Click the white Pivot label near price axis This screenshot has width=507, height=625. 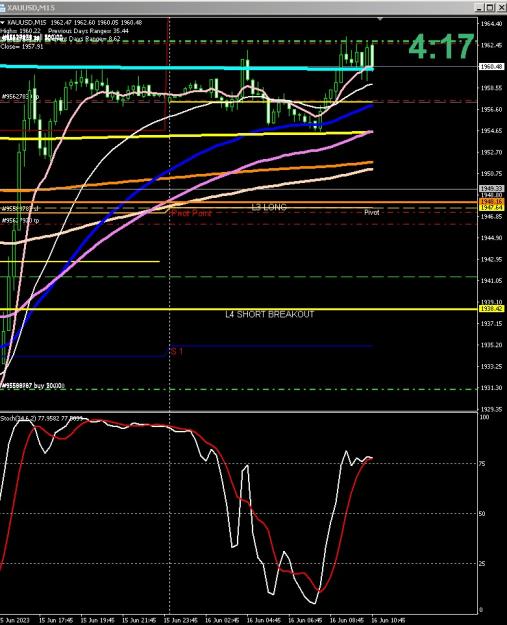click(372, 212)
